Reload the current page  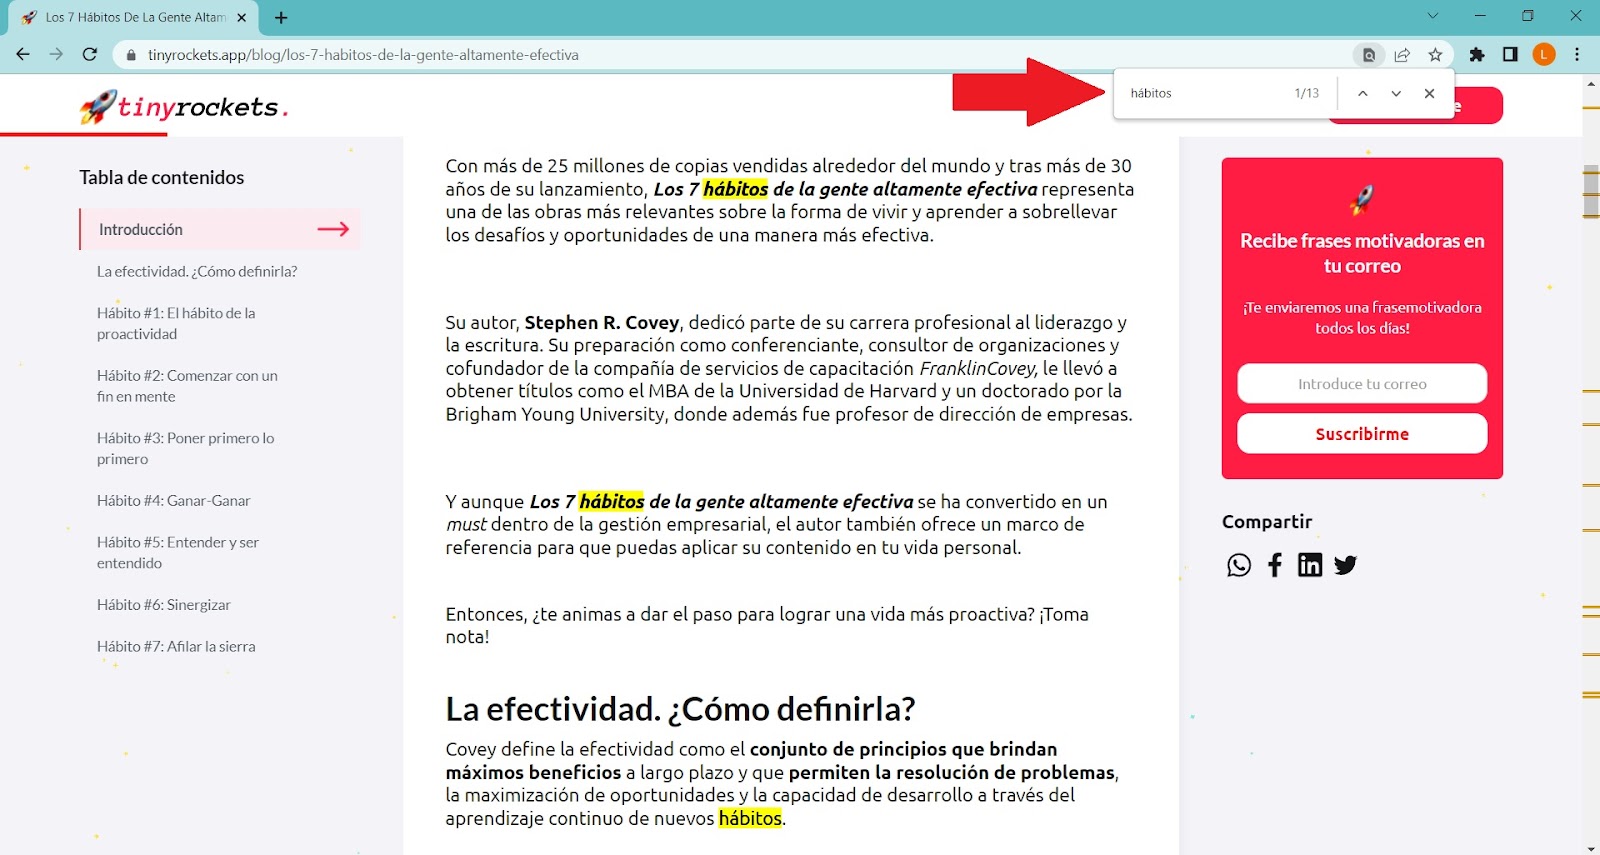(90, 55)
